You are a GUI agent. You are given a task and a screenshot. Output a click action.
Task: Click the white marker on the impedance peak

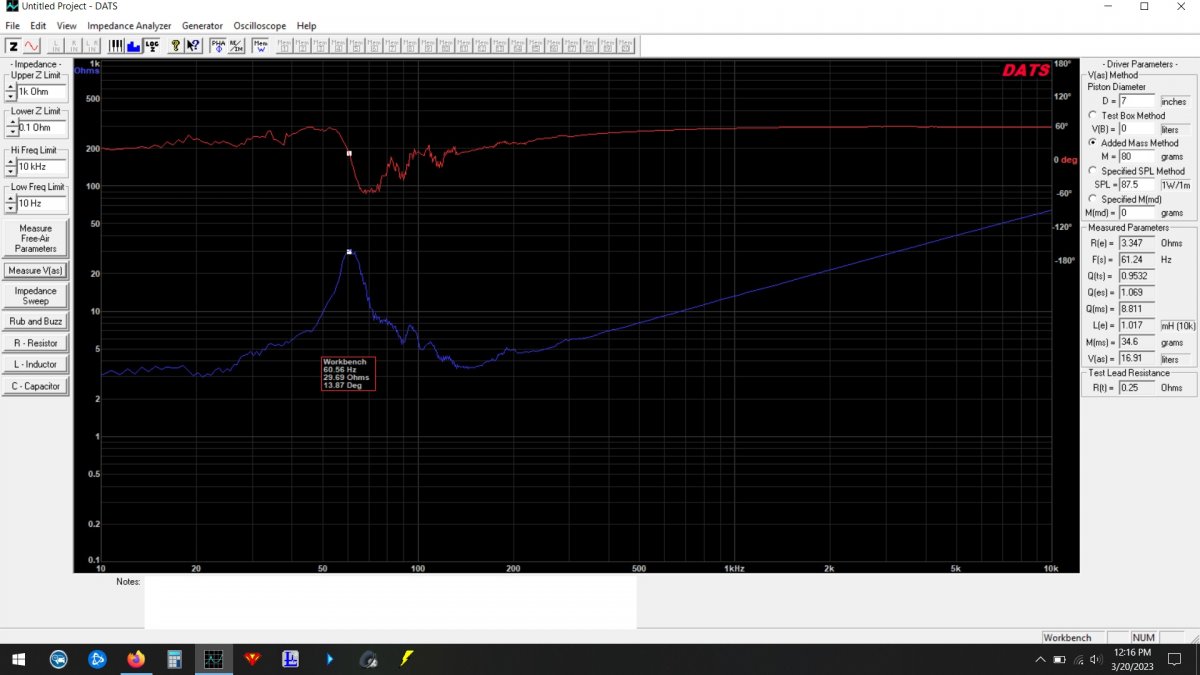coord(349,252)
